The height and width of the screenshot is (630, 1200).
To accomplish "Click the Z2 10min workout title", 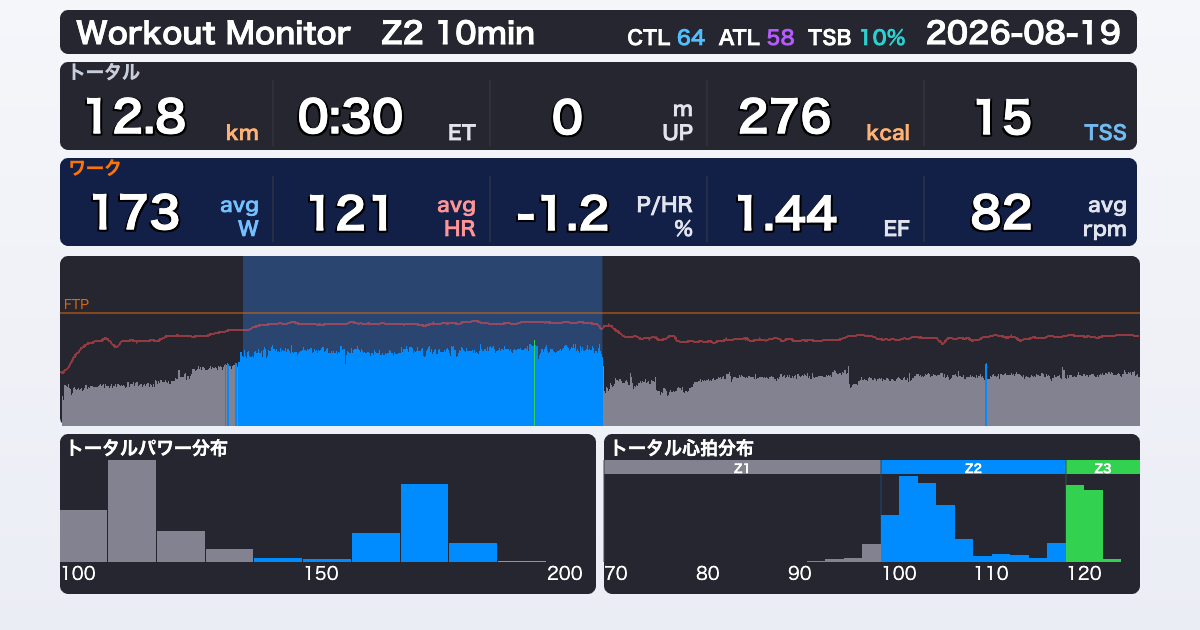I will pos(458,34).
